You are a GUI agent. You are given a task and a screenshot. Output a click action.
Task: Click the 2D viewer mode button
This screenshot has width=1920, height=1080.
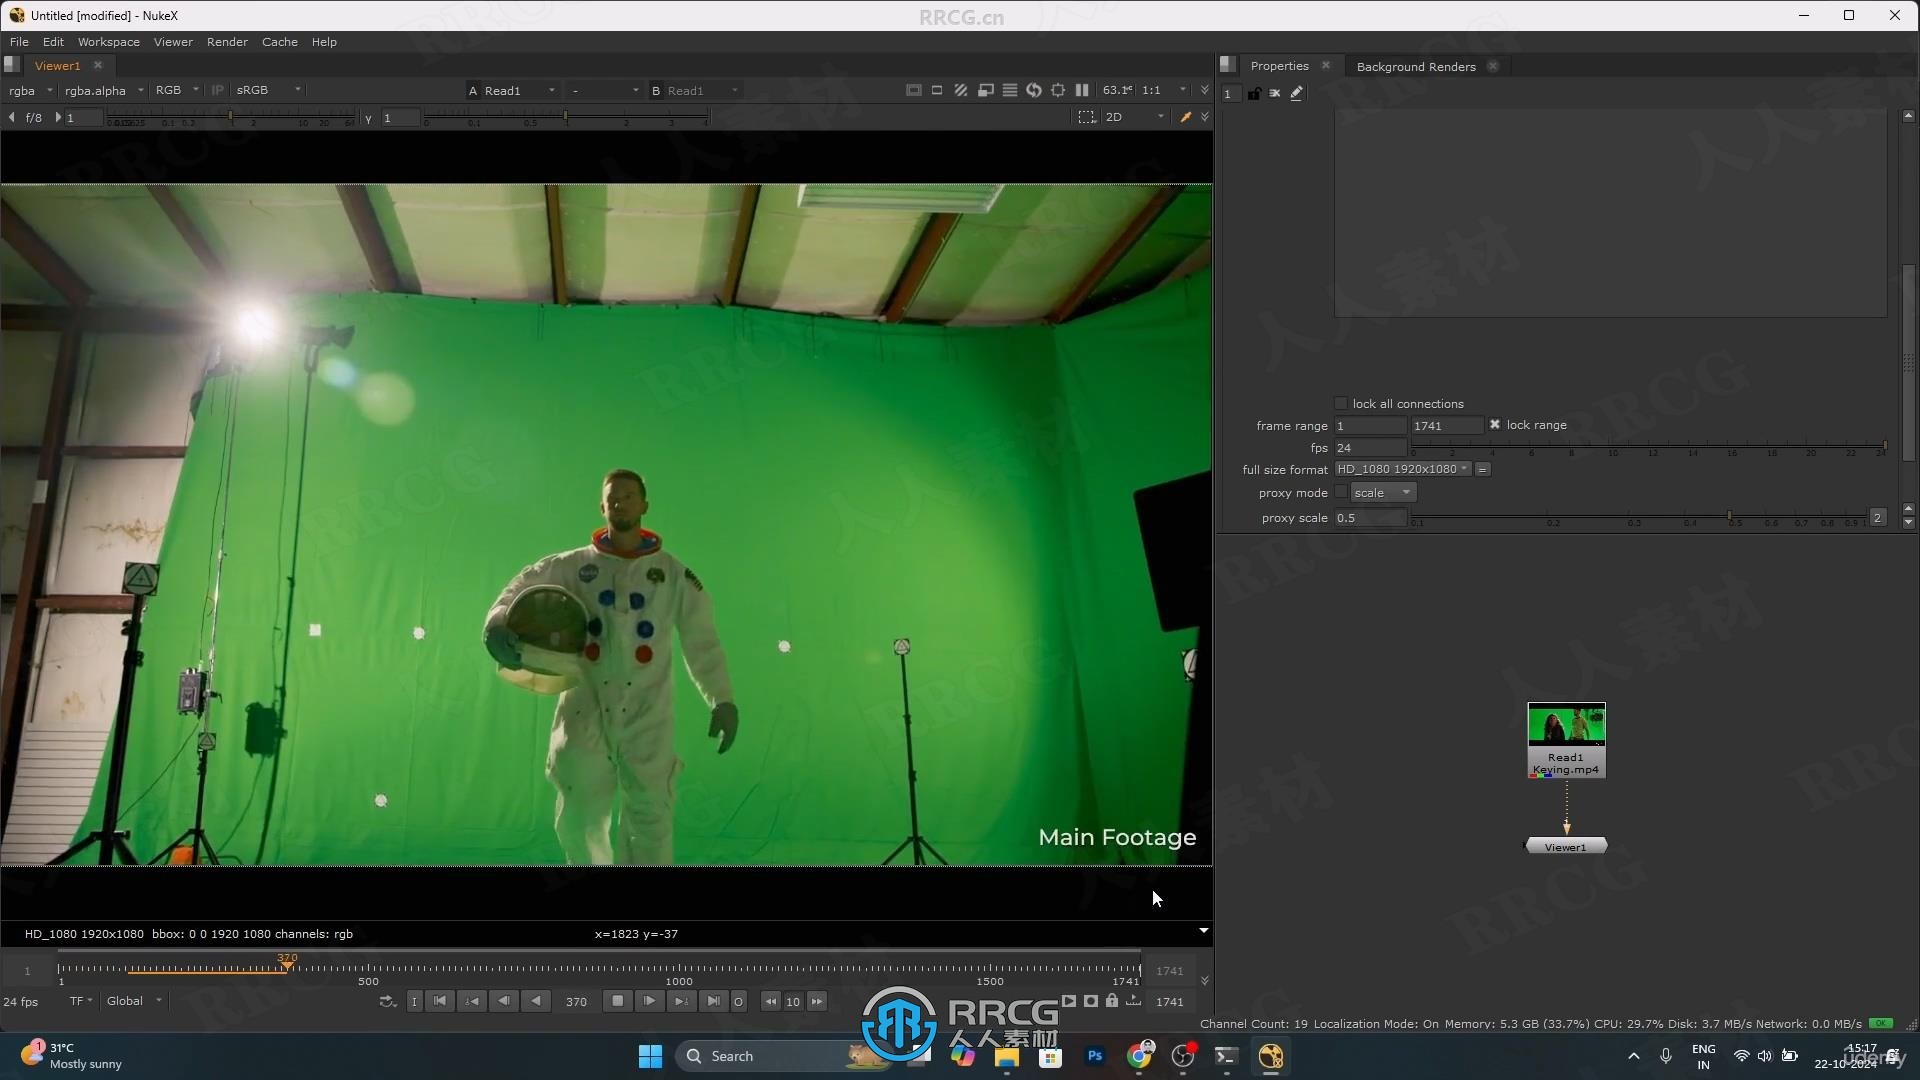click(x=1114, y=117)
